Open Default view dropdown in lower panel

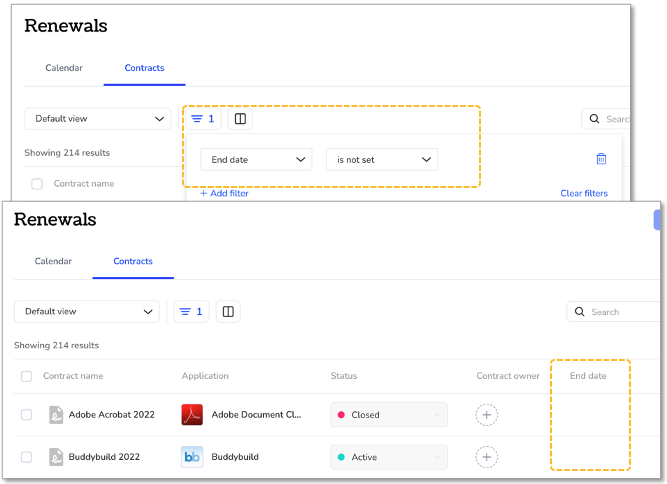[87, 312]
